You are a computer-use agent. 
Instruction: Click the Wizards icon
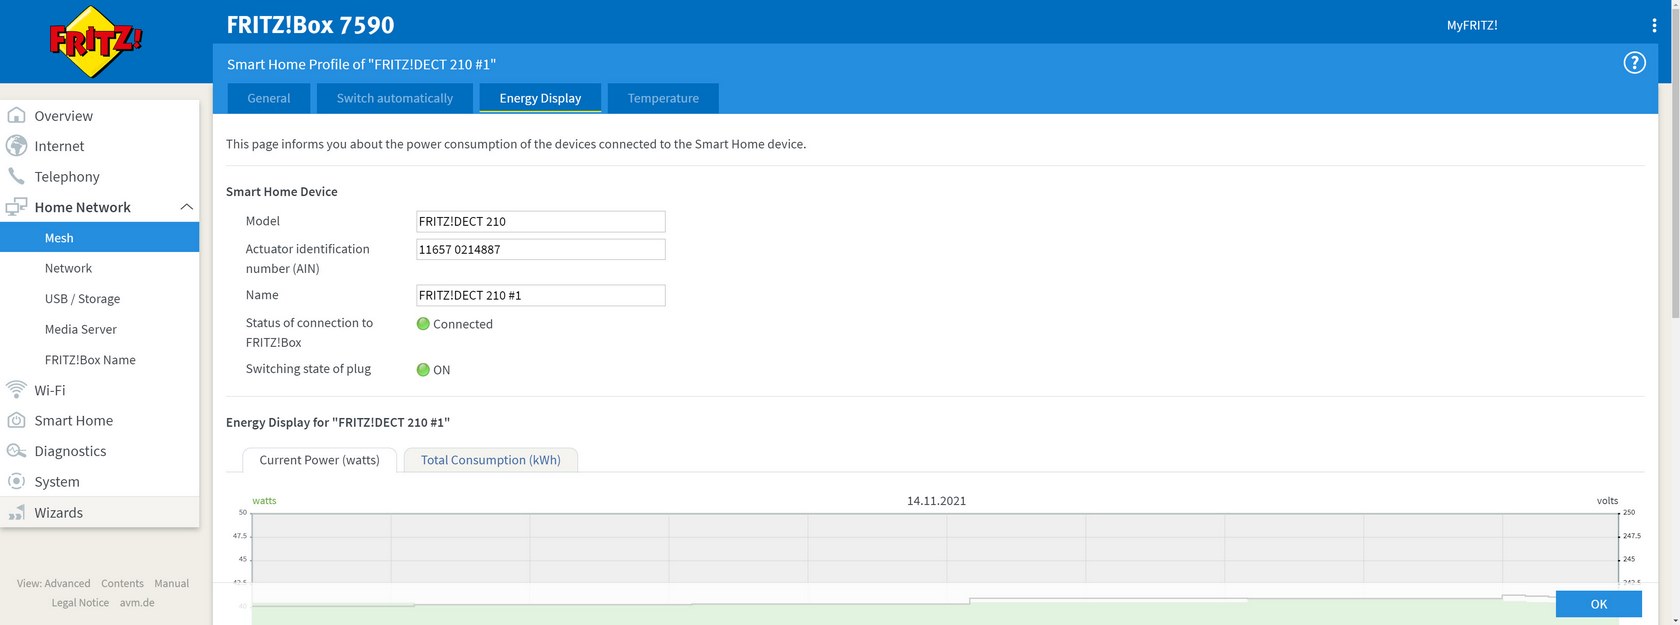click(16, 512)
